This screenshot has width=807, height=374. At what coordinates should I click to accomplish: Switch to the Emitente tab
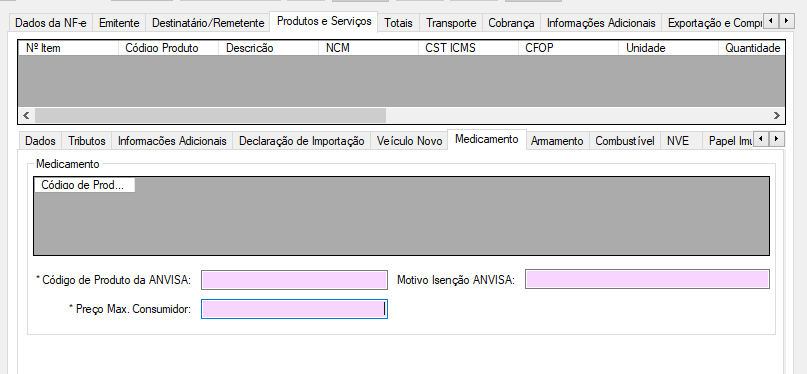119,23
